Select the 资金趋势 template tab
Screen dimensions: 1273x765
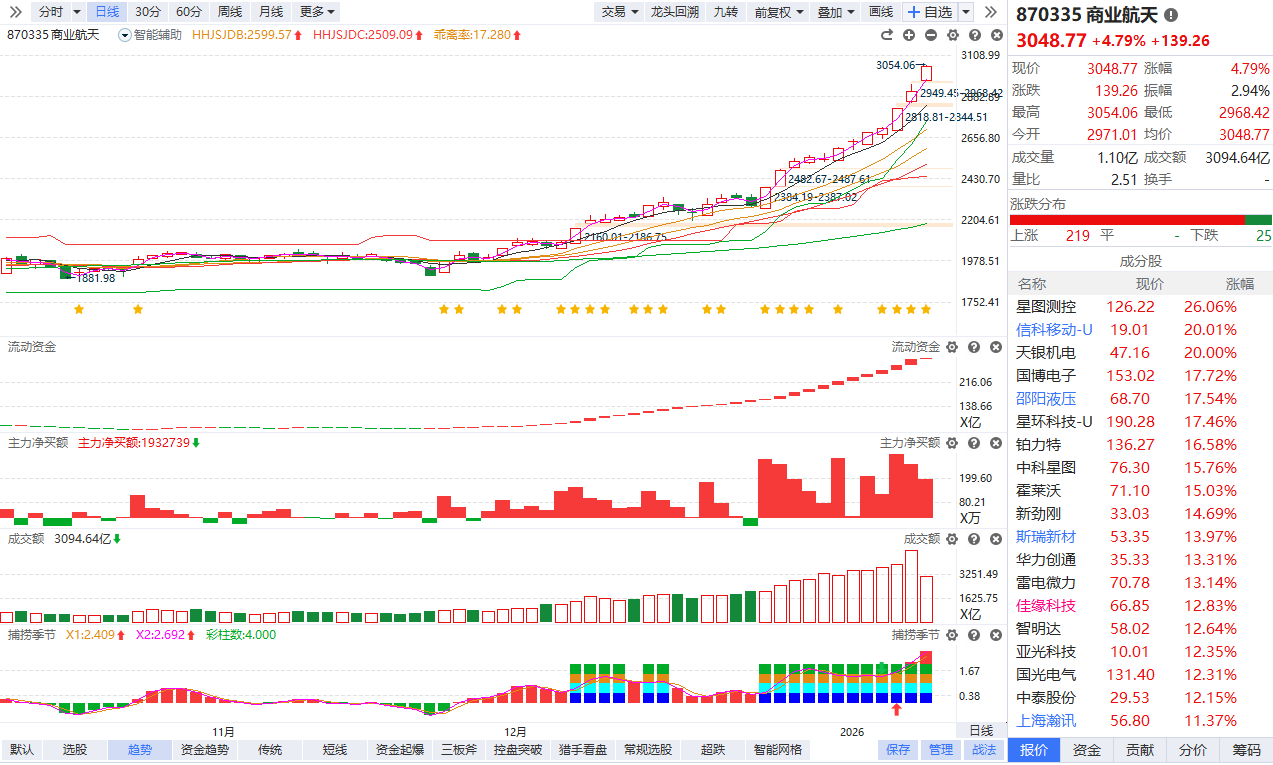coord(204,750)
